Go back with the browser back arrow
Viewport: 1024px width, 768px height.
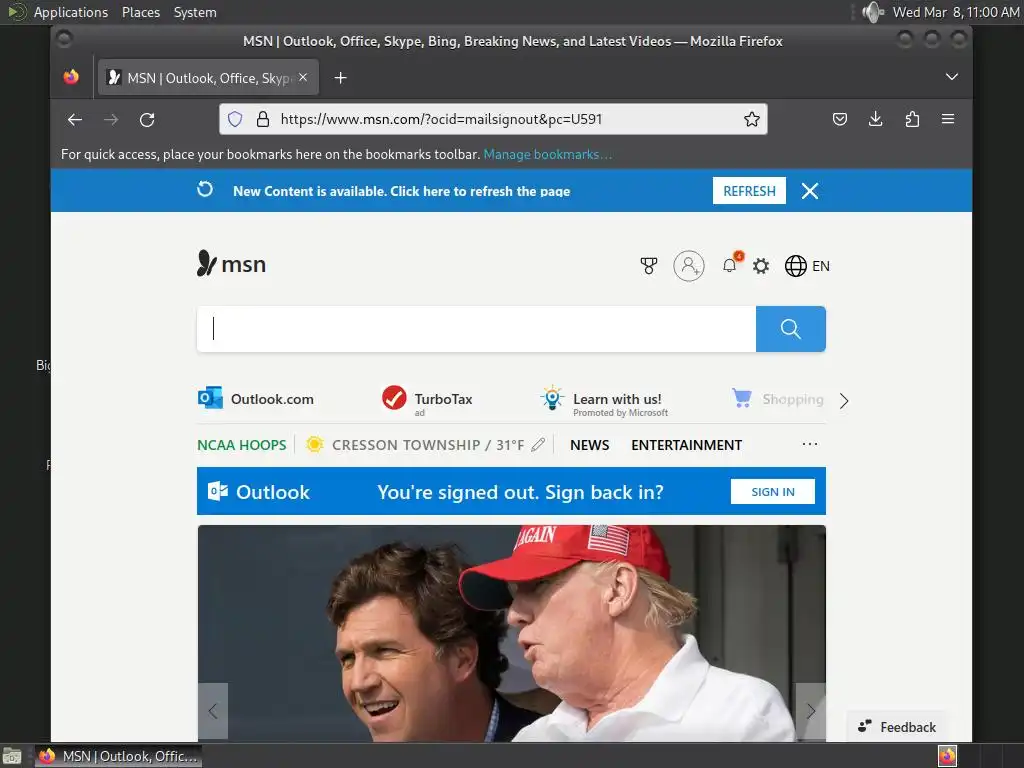(75, 120)
